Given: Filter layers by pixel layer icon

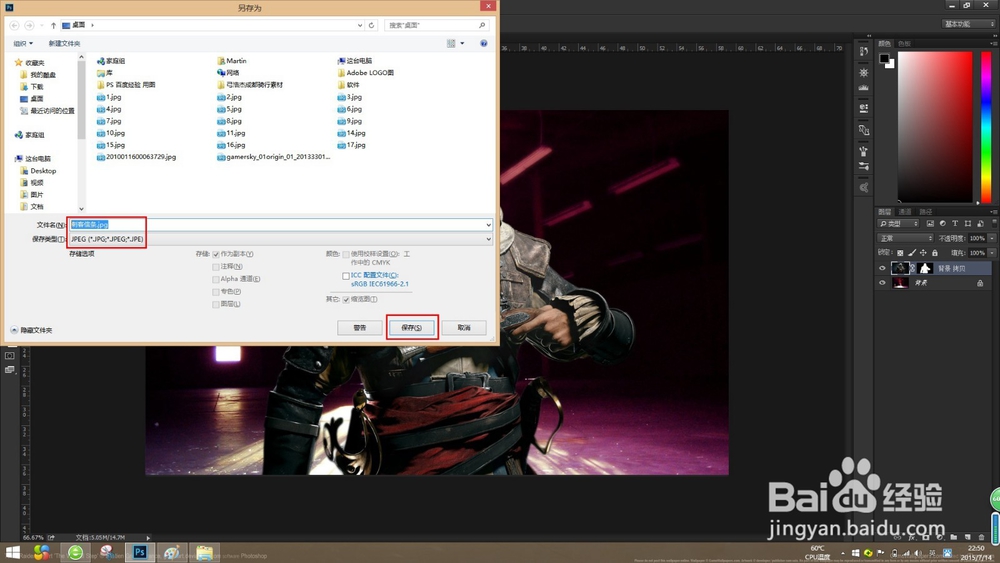Looking at the screenshot, I should click(930, 224).
